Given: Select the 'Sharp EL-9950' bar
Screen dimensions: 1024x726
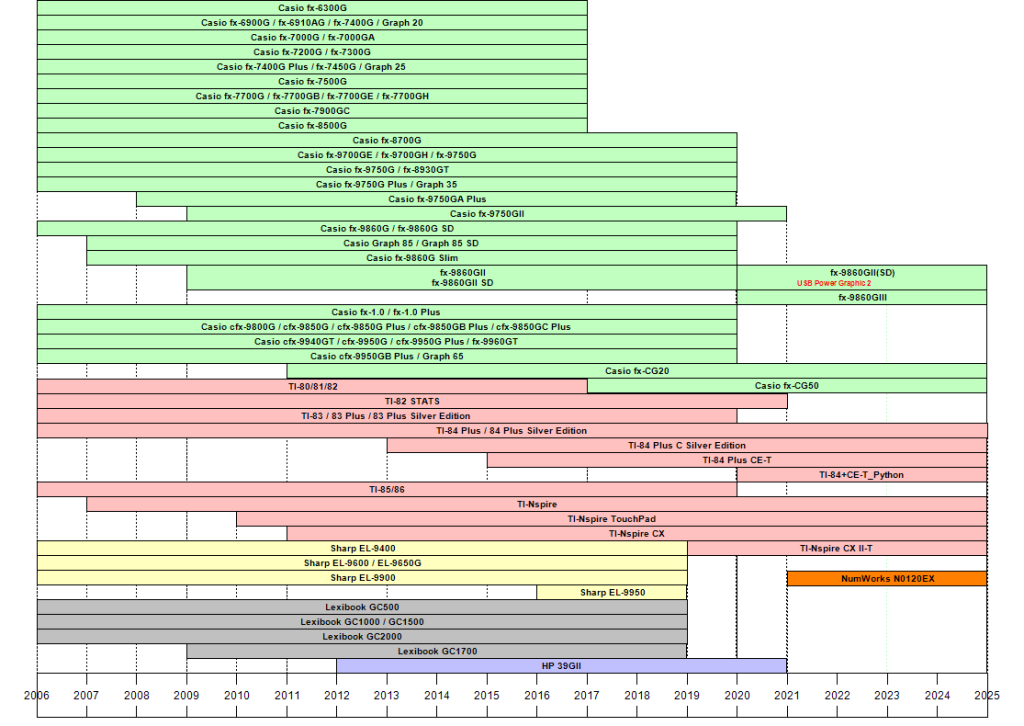Looking at the screenshot, I should pos(612,593).
